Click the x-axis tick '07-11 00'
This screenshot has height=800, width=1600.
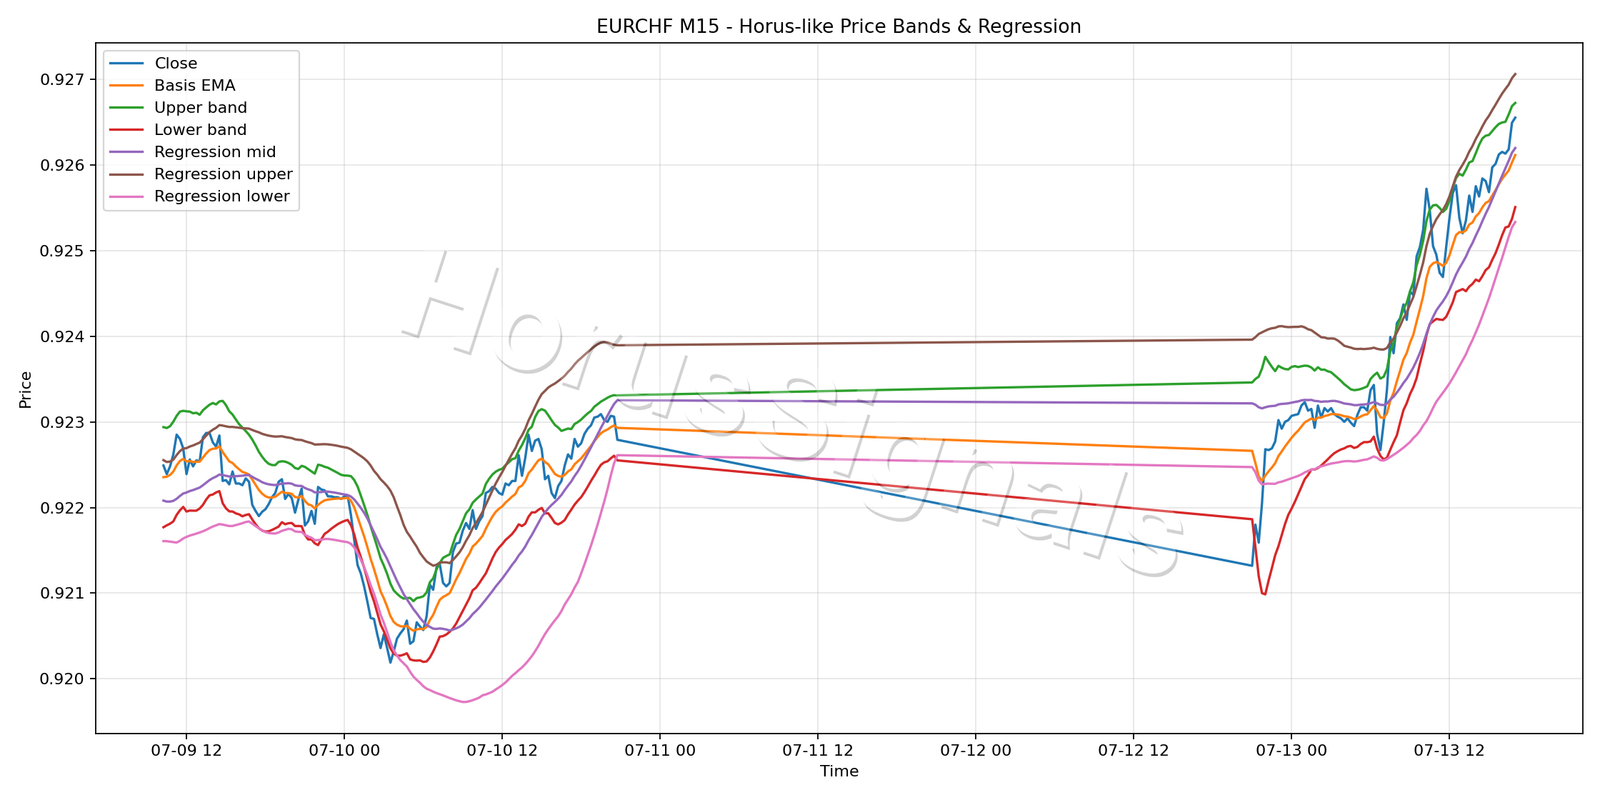660,751
